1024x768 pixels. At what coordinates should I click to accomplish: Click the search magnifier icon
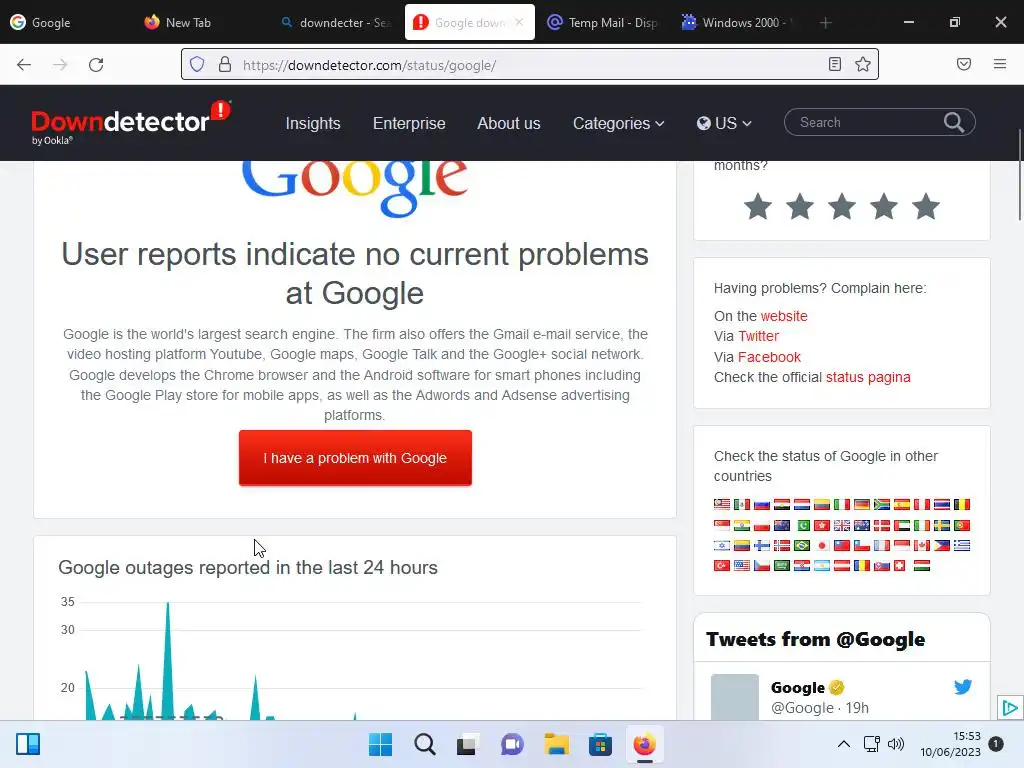[954, 122]
